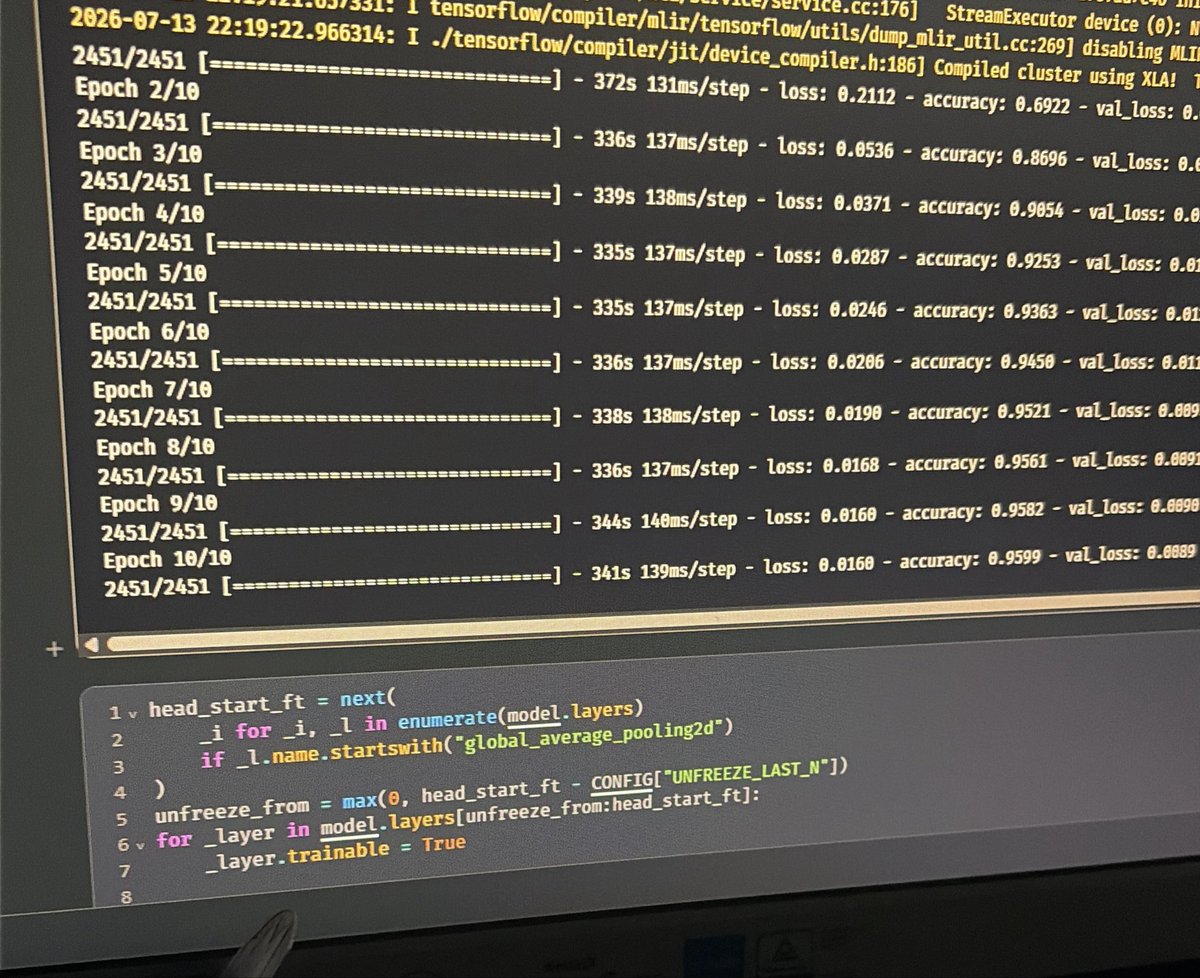Click the "Epoch 6/10" output line
The height and width of the screenshot is (978, 1200).
[151, 332]
